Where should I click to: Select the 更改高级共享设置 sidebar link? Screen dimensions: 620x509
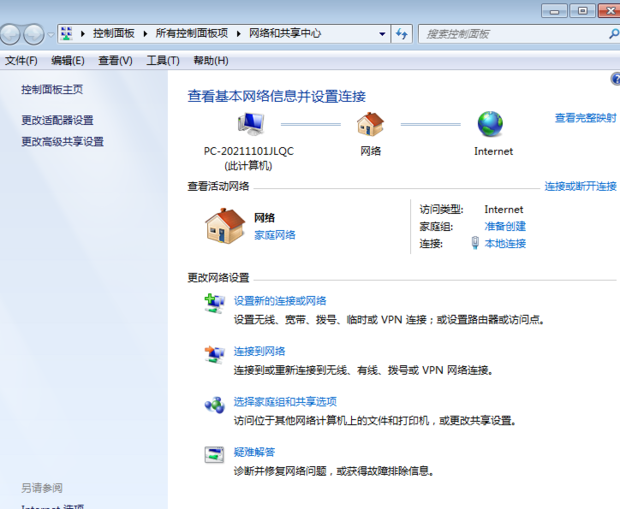[62, 142]
